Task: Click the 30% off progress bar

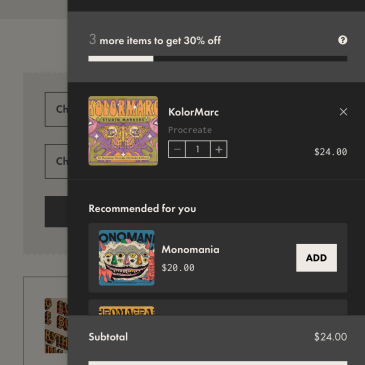Action: [218, 59]
